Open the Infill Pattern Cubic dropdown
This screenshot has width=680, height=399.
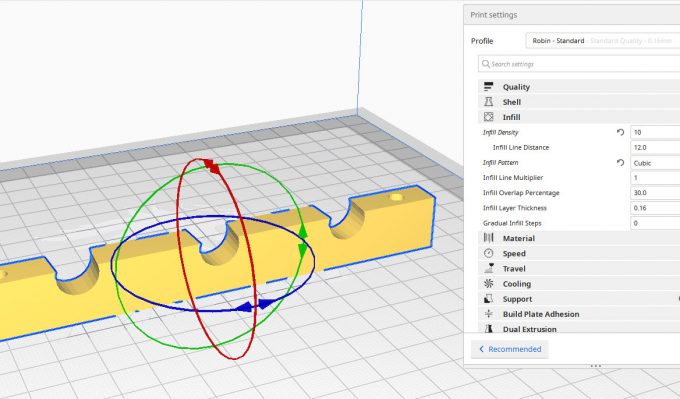(x=655, y=163)
